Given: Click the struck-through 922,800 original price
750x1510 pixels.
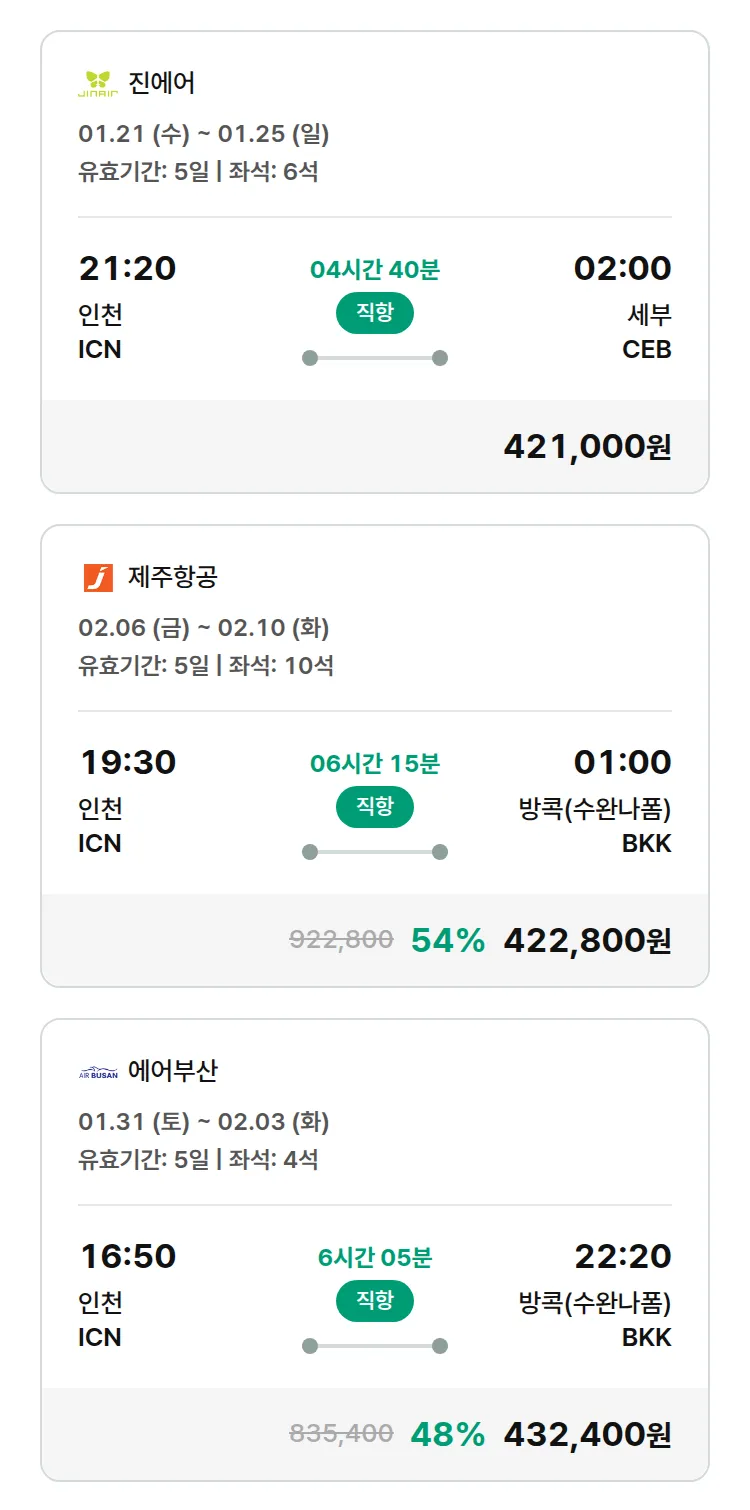Looking at the screenshot, I should [x=341, y=940].
